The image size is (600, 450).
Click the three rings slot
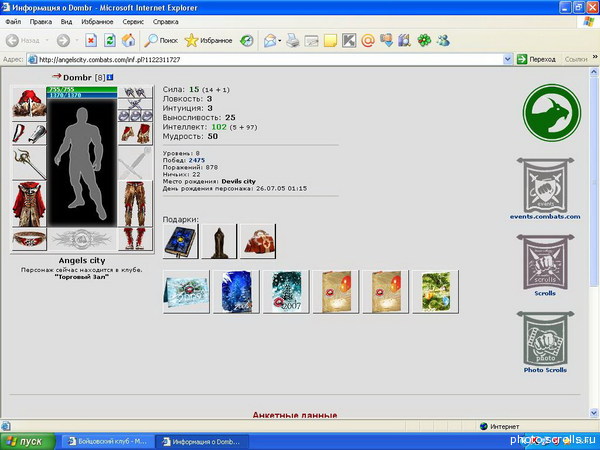(x=135, y=115)
